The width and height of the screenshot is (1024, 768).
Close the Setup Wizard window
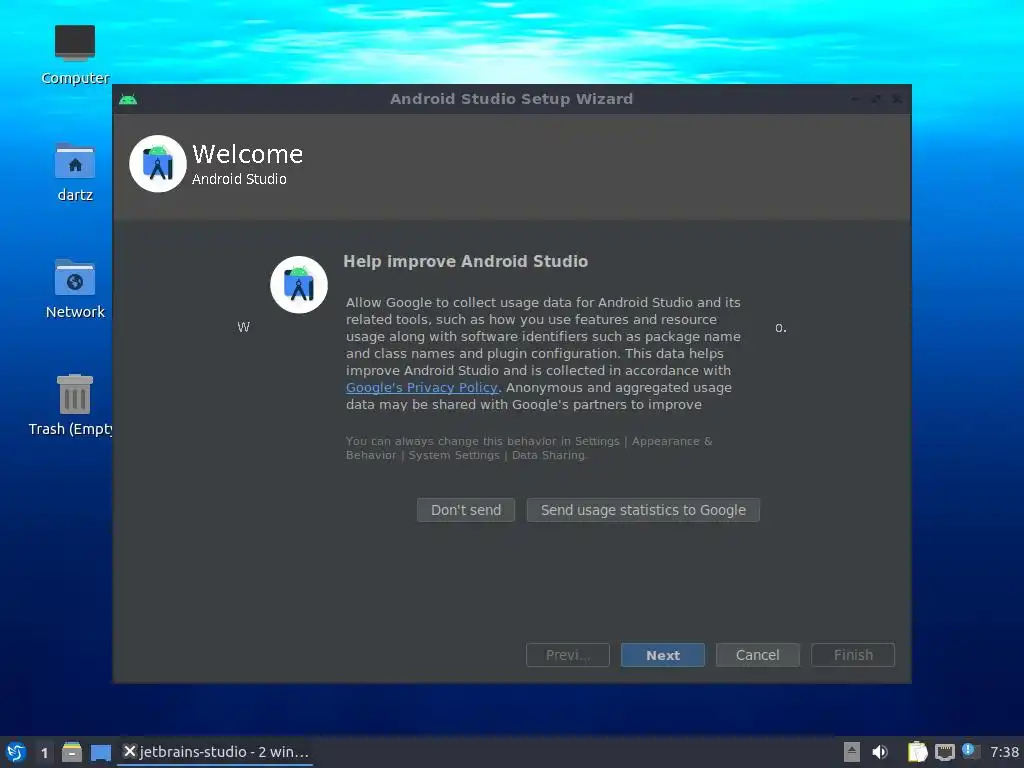pos(897,99)
